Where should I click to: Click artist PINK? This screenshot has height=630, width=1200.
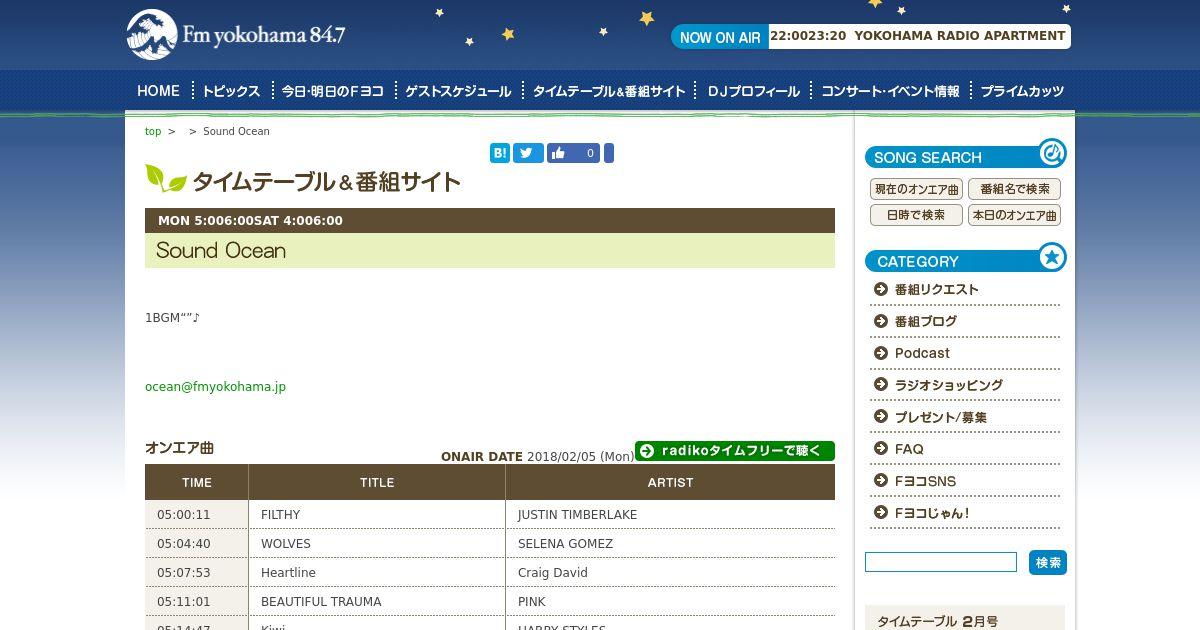coord(532,602)
